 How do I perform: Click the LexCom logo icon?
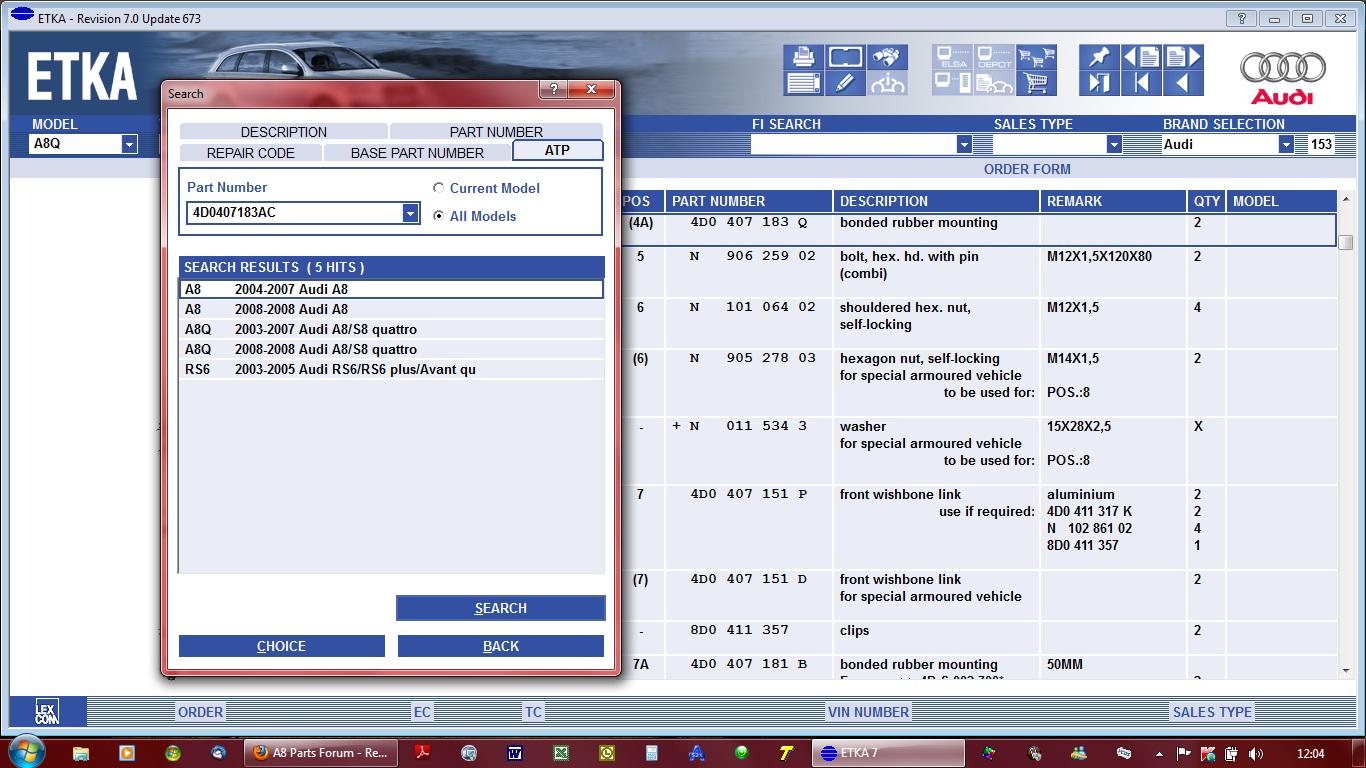point(47,712)
